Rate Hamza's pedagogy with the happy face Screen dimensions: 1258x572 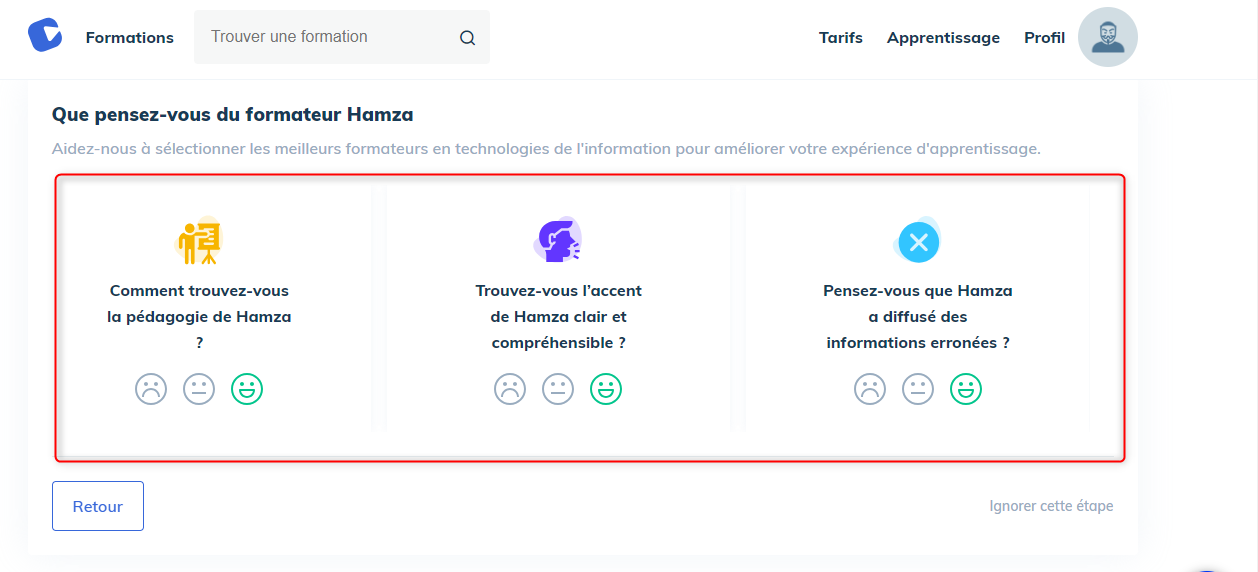pyautogui.click(x=247, y=389)
